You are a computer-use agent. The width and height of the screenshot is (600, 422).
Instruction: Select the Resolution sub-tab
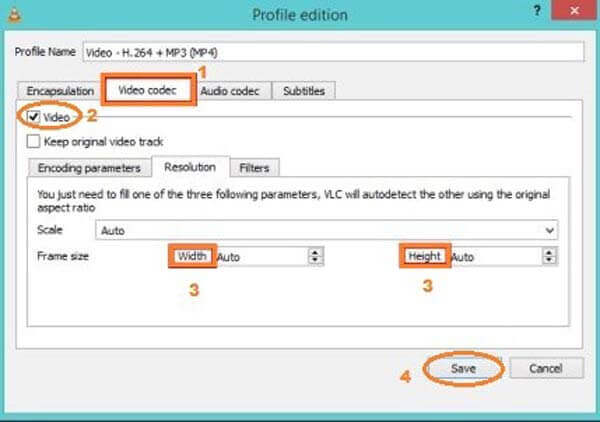190,167
